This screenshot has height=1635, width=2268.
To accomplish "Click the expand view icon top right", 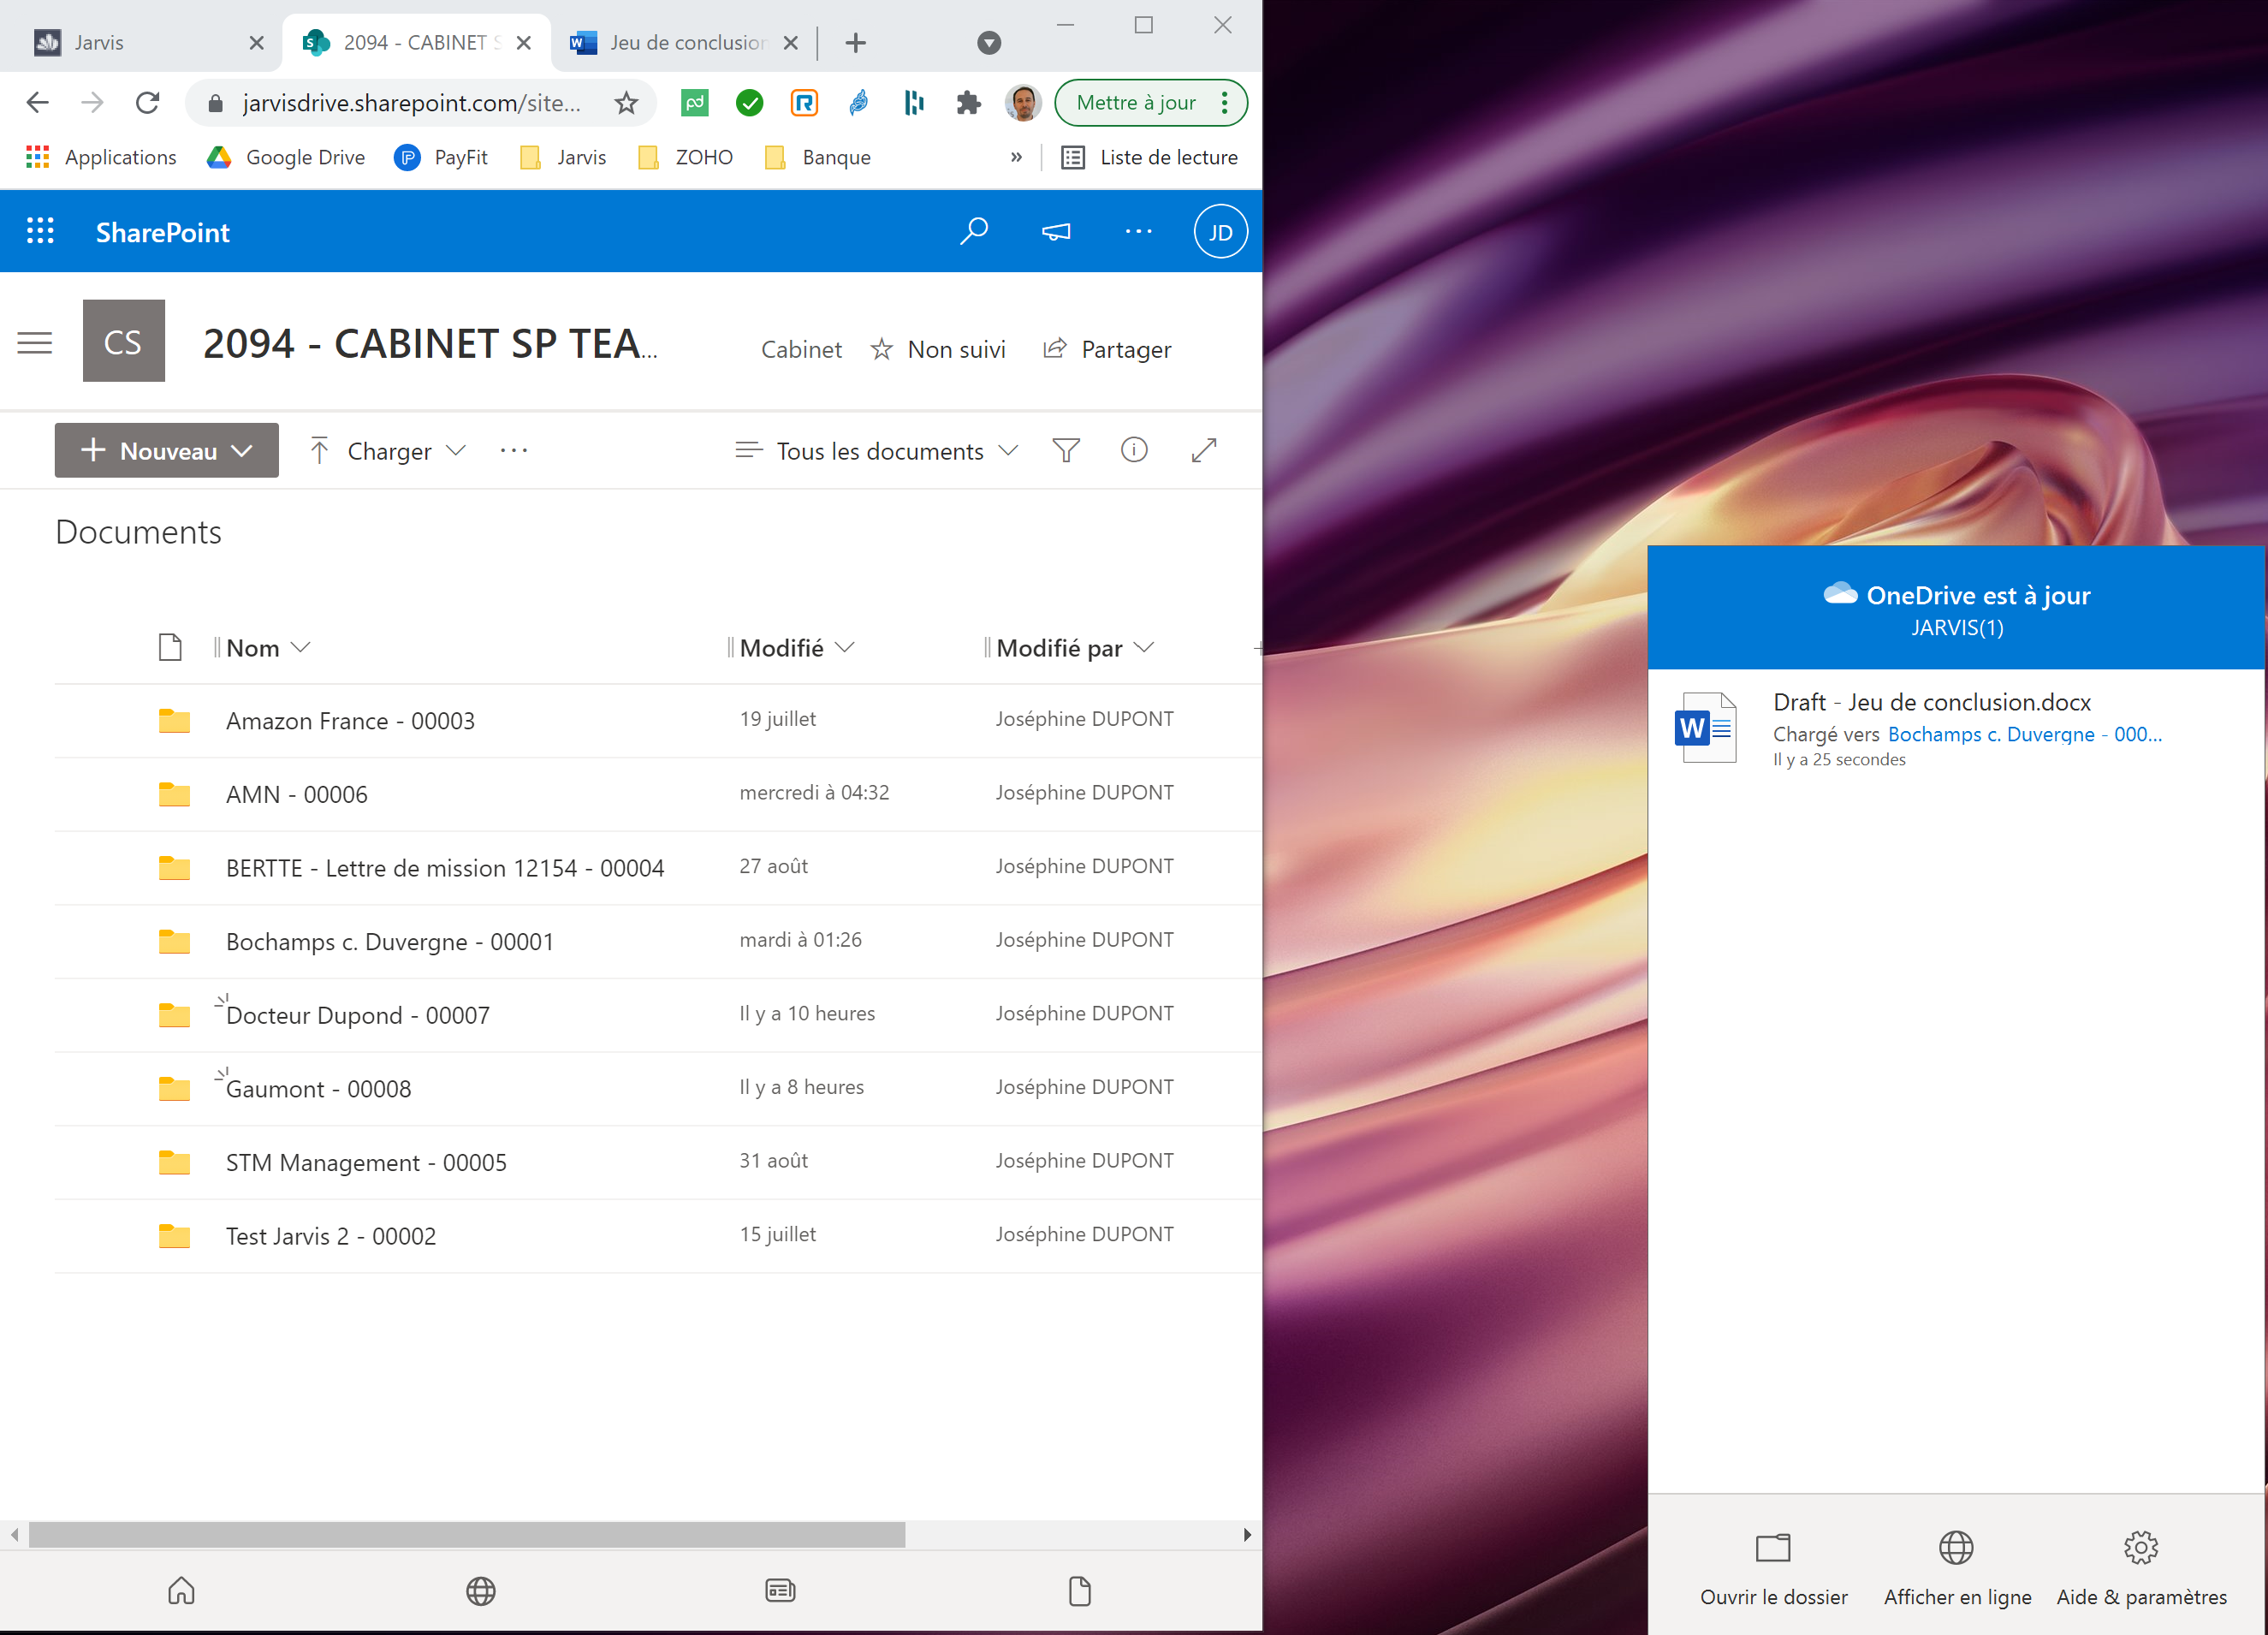I will [x=1208, y=451].
